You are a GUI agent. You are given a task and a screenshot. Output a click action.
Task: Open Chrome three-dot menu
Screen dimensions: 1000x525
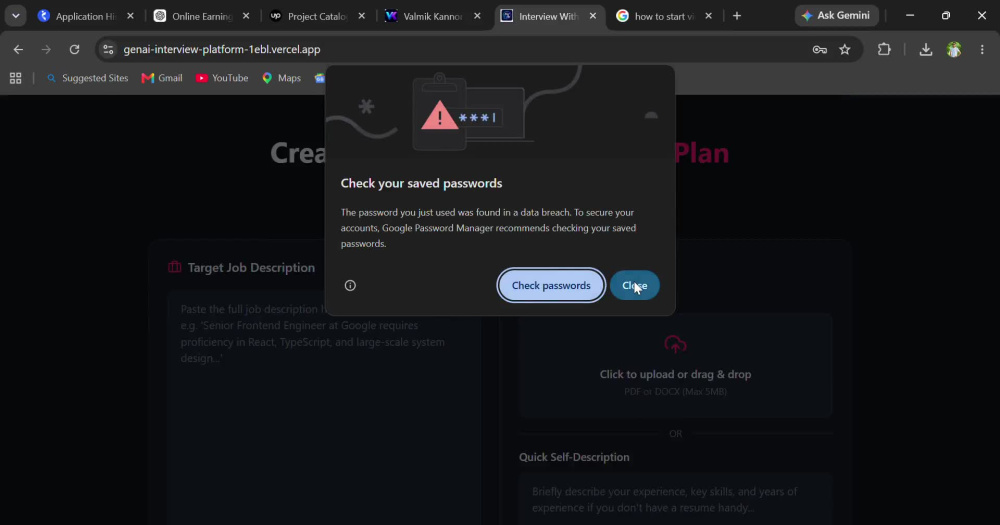[x=982, y=49]
